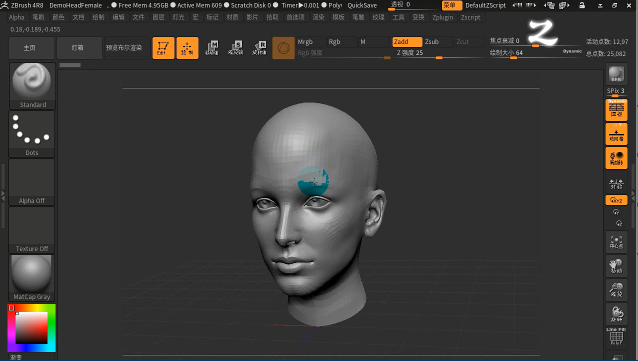The image size is (638, 361).
Task: Open the Texture Off picker
Action: [x=32, y=230]
